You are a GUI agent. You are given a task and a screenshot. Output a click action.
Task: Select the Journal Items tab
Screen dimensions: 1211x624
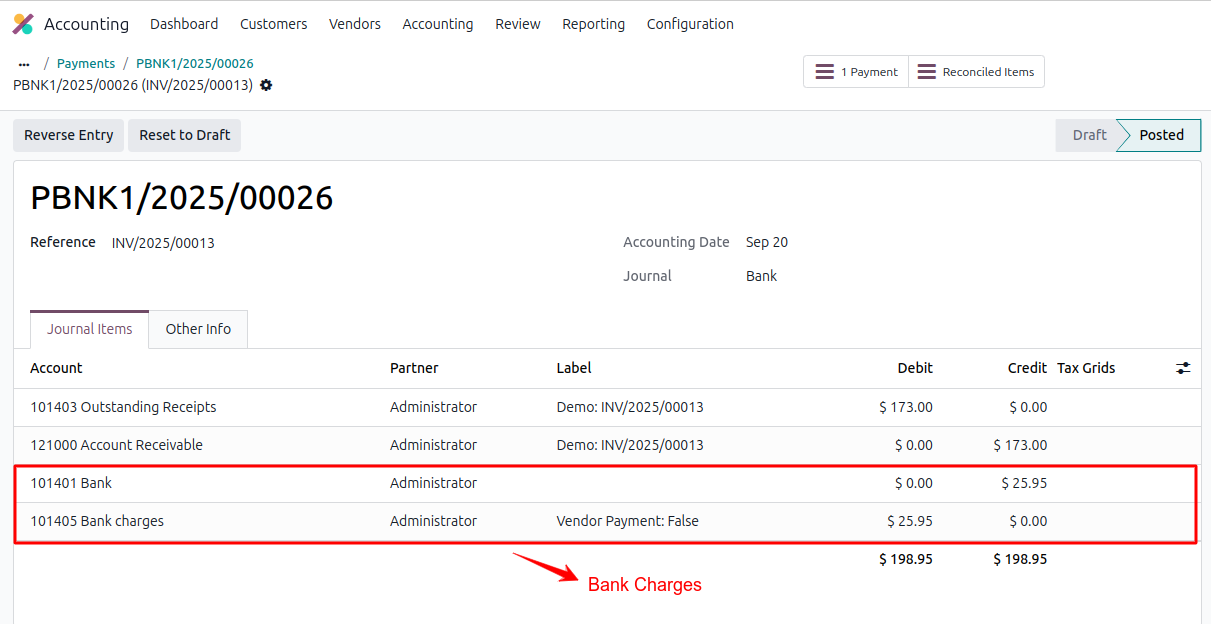pos(89,328)
